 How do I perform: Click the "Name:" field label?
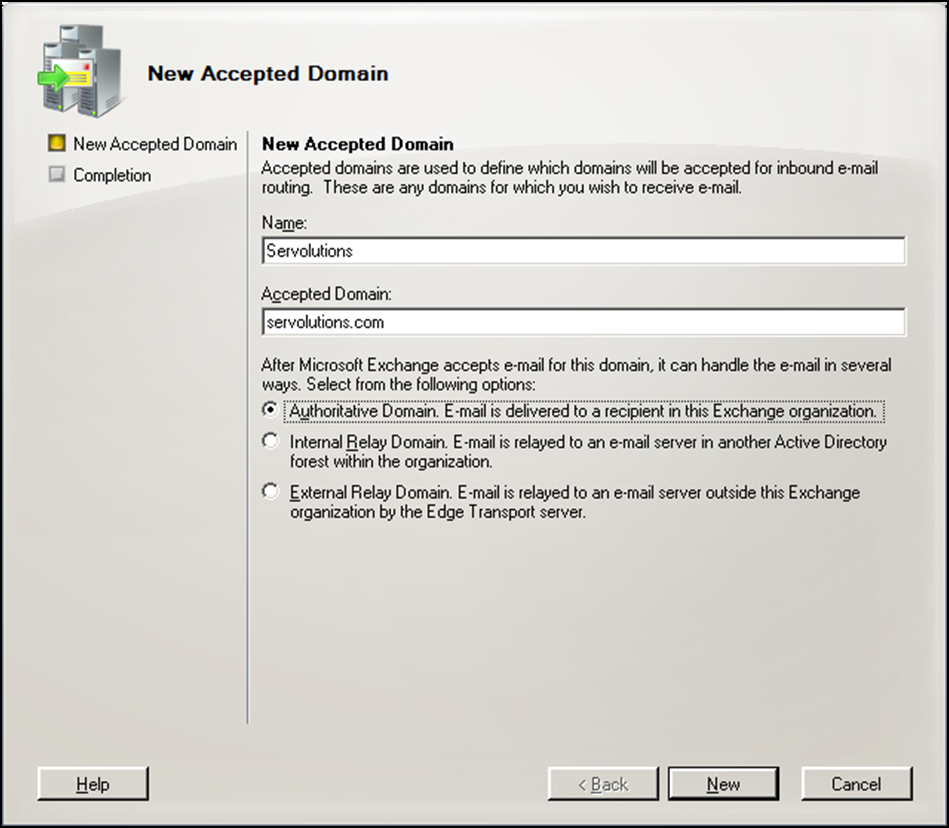point(284,223)
